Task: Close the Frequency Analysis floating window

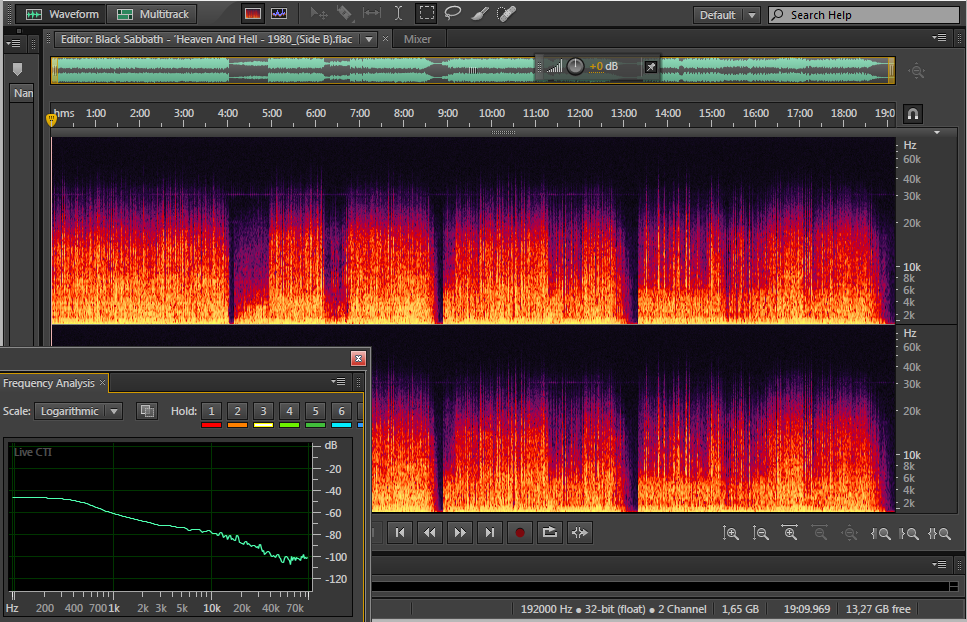Action: click(358, 359)
